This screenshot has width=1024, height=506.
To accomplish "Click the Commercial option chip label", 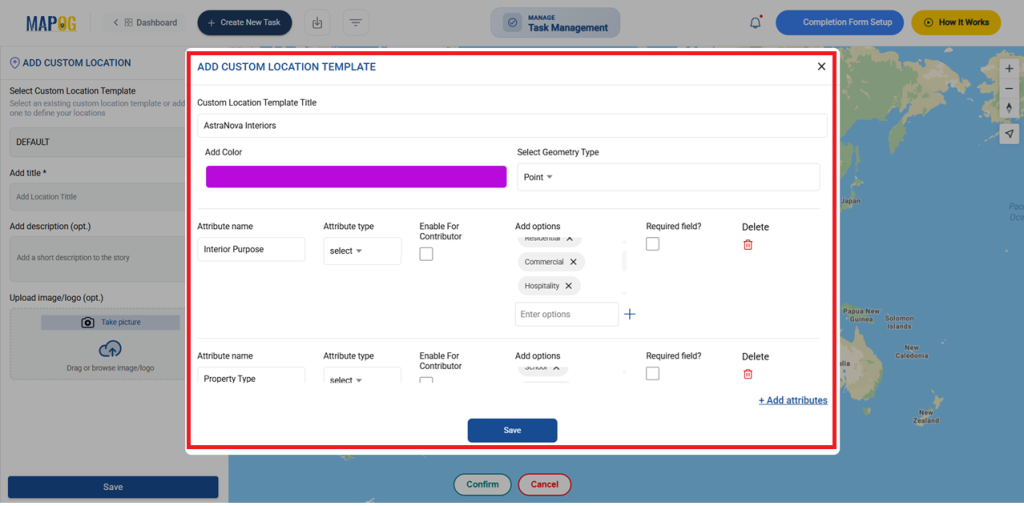I will pos(544,262).
